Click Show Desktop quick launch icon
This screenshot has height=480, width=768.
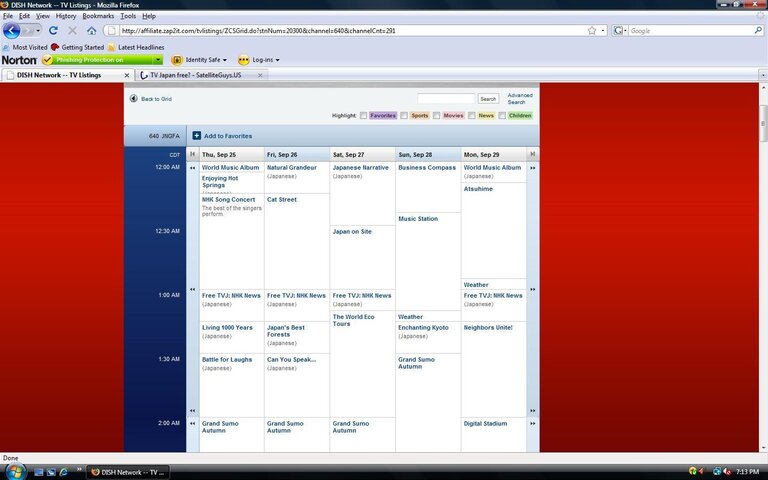click(39, 472)
